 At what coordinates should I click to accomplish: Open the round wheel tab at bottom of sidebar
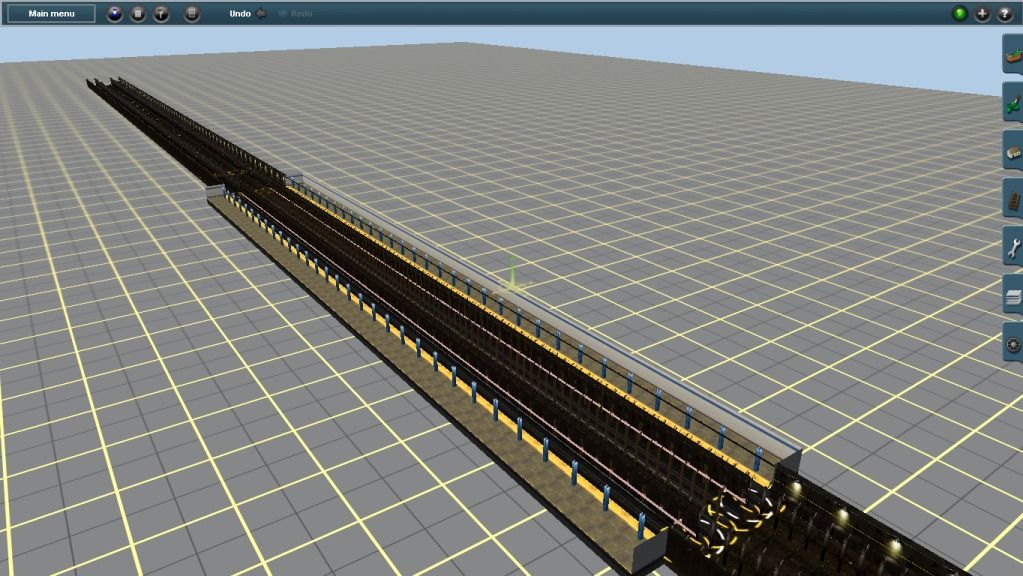(1013, 344)
